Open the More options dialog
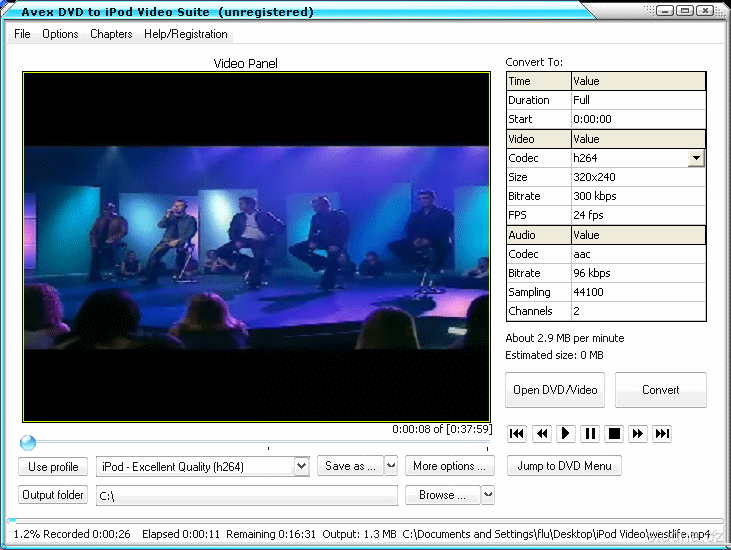This screenshot has height=550, width=731. pos(449,466)
